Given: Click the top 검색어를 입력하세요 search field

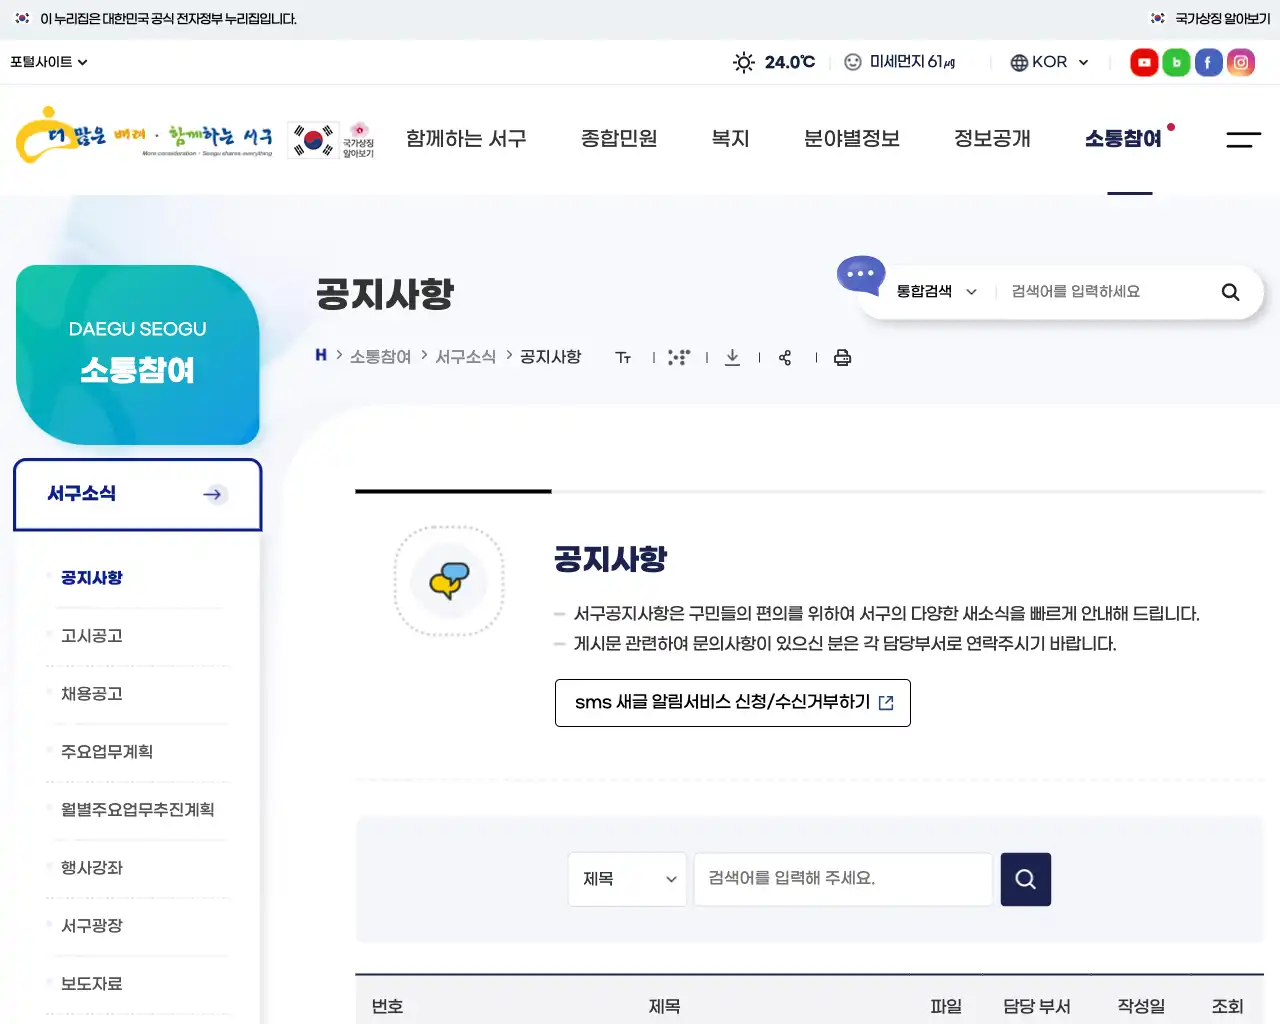Looking at the screenshot, I should 1105,292.
